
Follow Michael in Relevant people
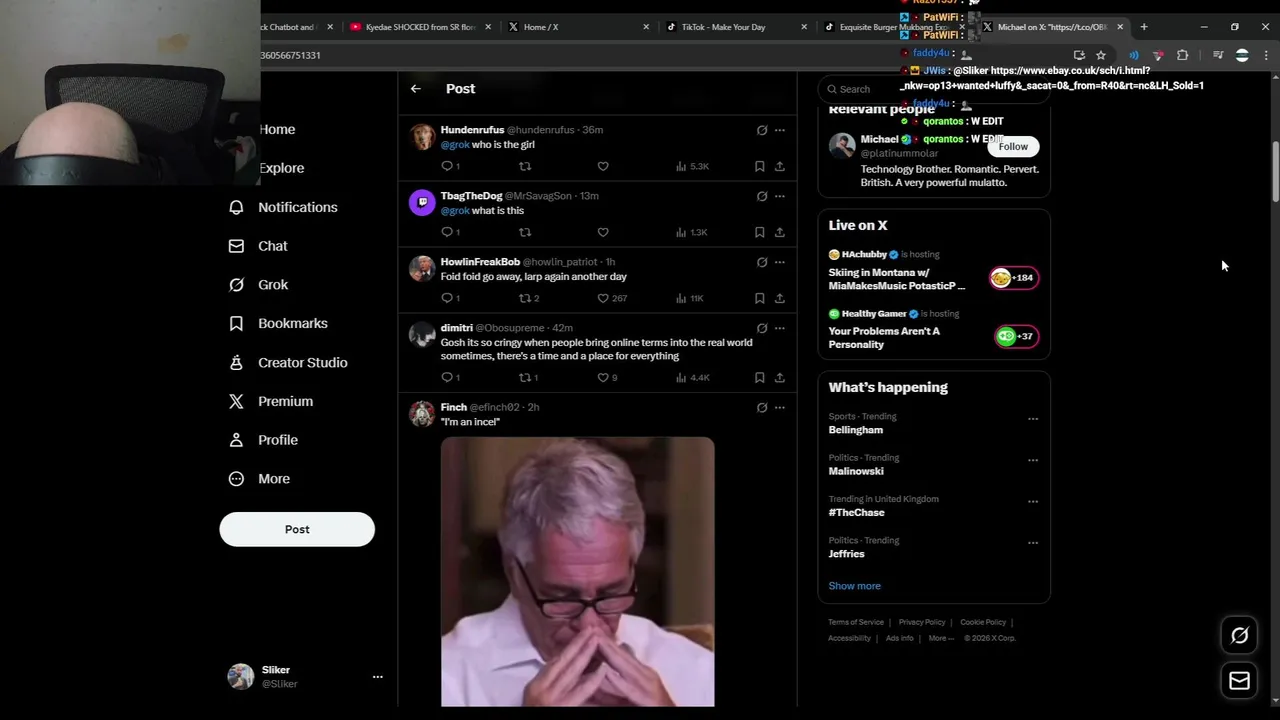[1013, 147]
